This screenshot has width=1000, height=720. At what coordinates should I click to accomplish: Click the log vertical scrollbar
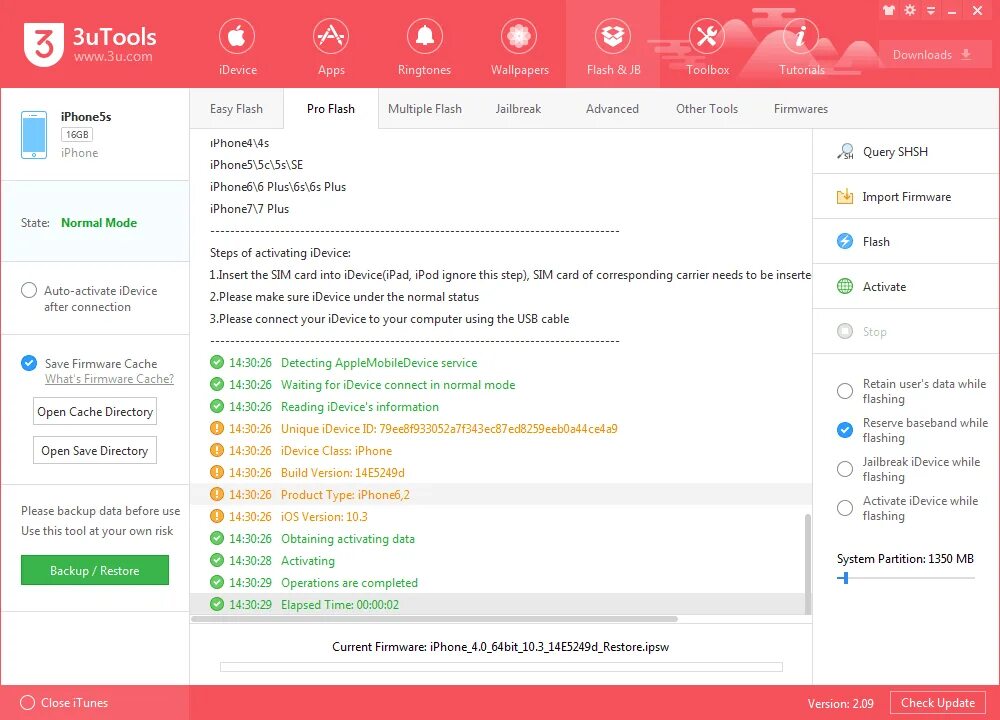tap(807, 564)
